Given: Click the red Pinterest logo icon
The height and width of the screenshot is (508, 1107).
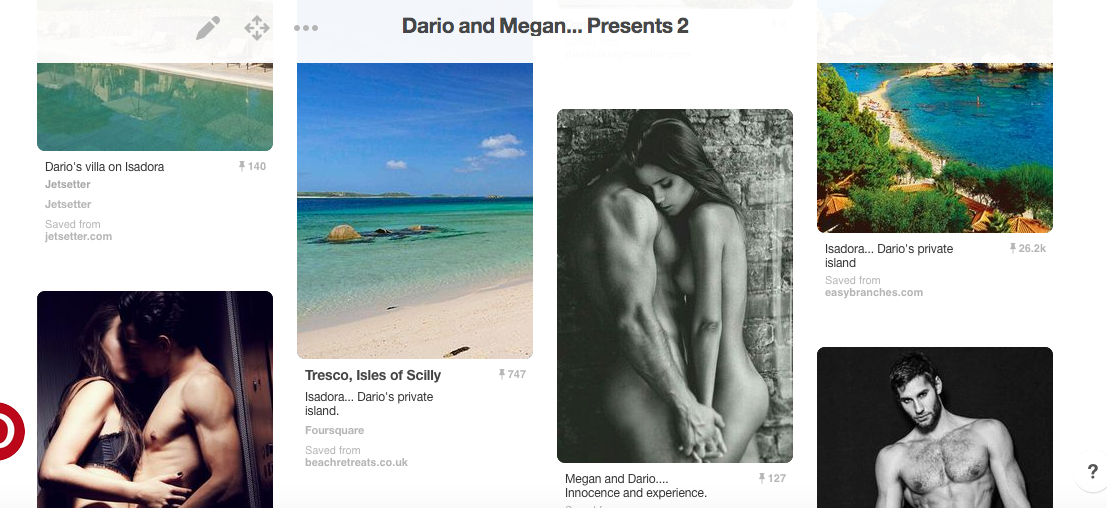Looking at the screenshot, I should [10, 431].
